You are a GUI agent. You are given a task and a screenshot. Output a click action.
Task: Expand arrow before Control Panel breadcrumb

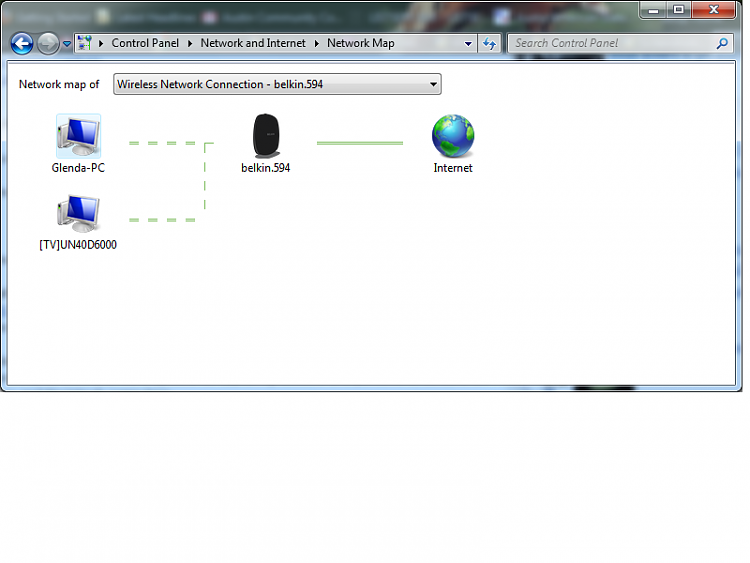coord(101,44)
